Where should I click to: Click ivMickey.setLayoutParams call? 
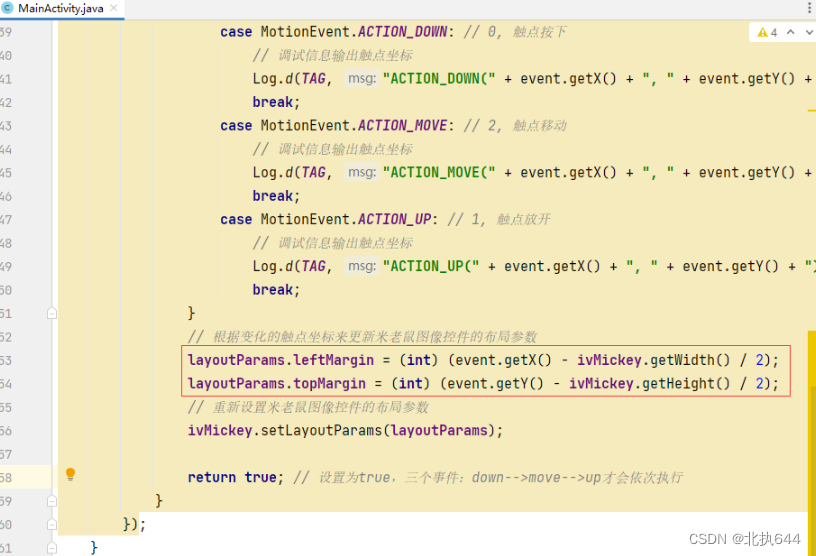(345, 431)
